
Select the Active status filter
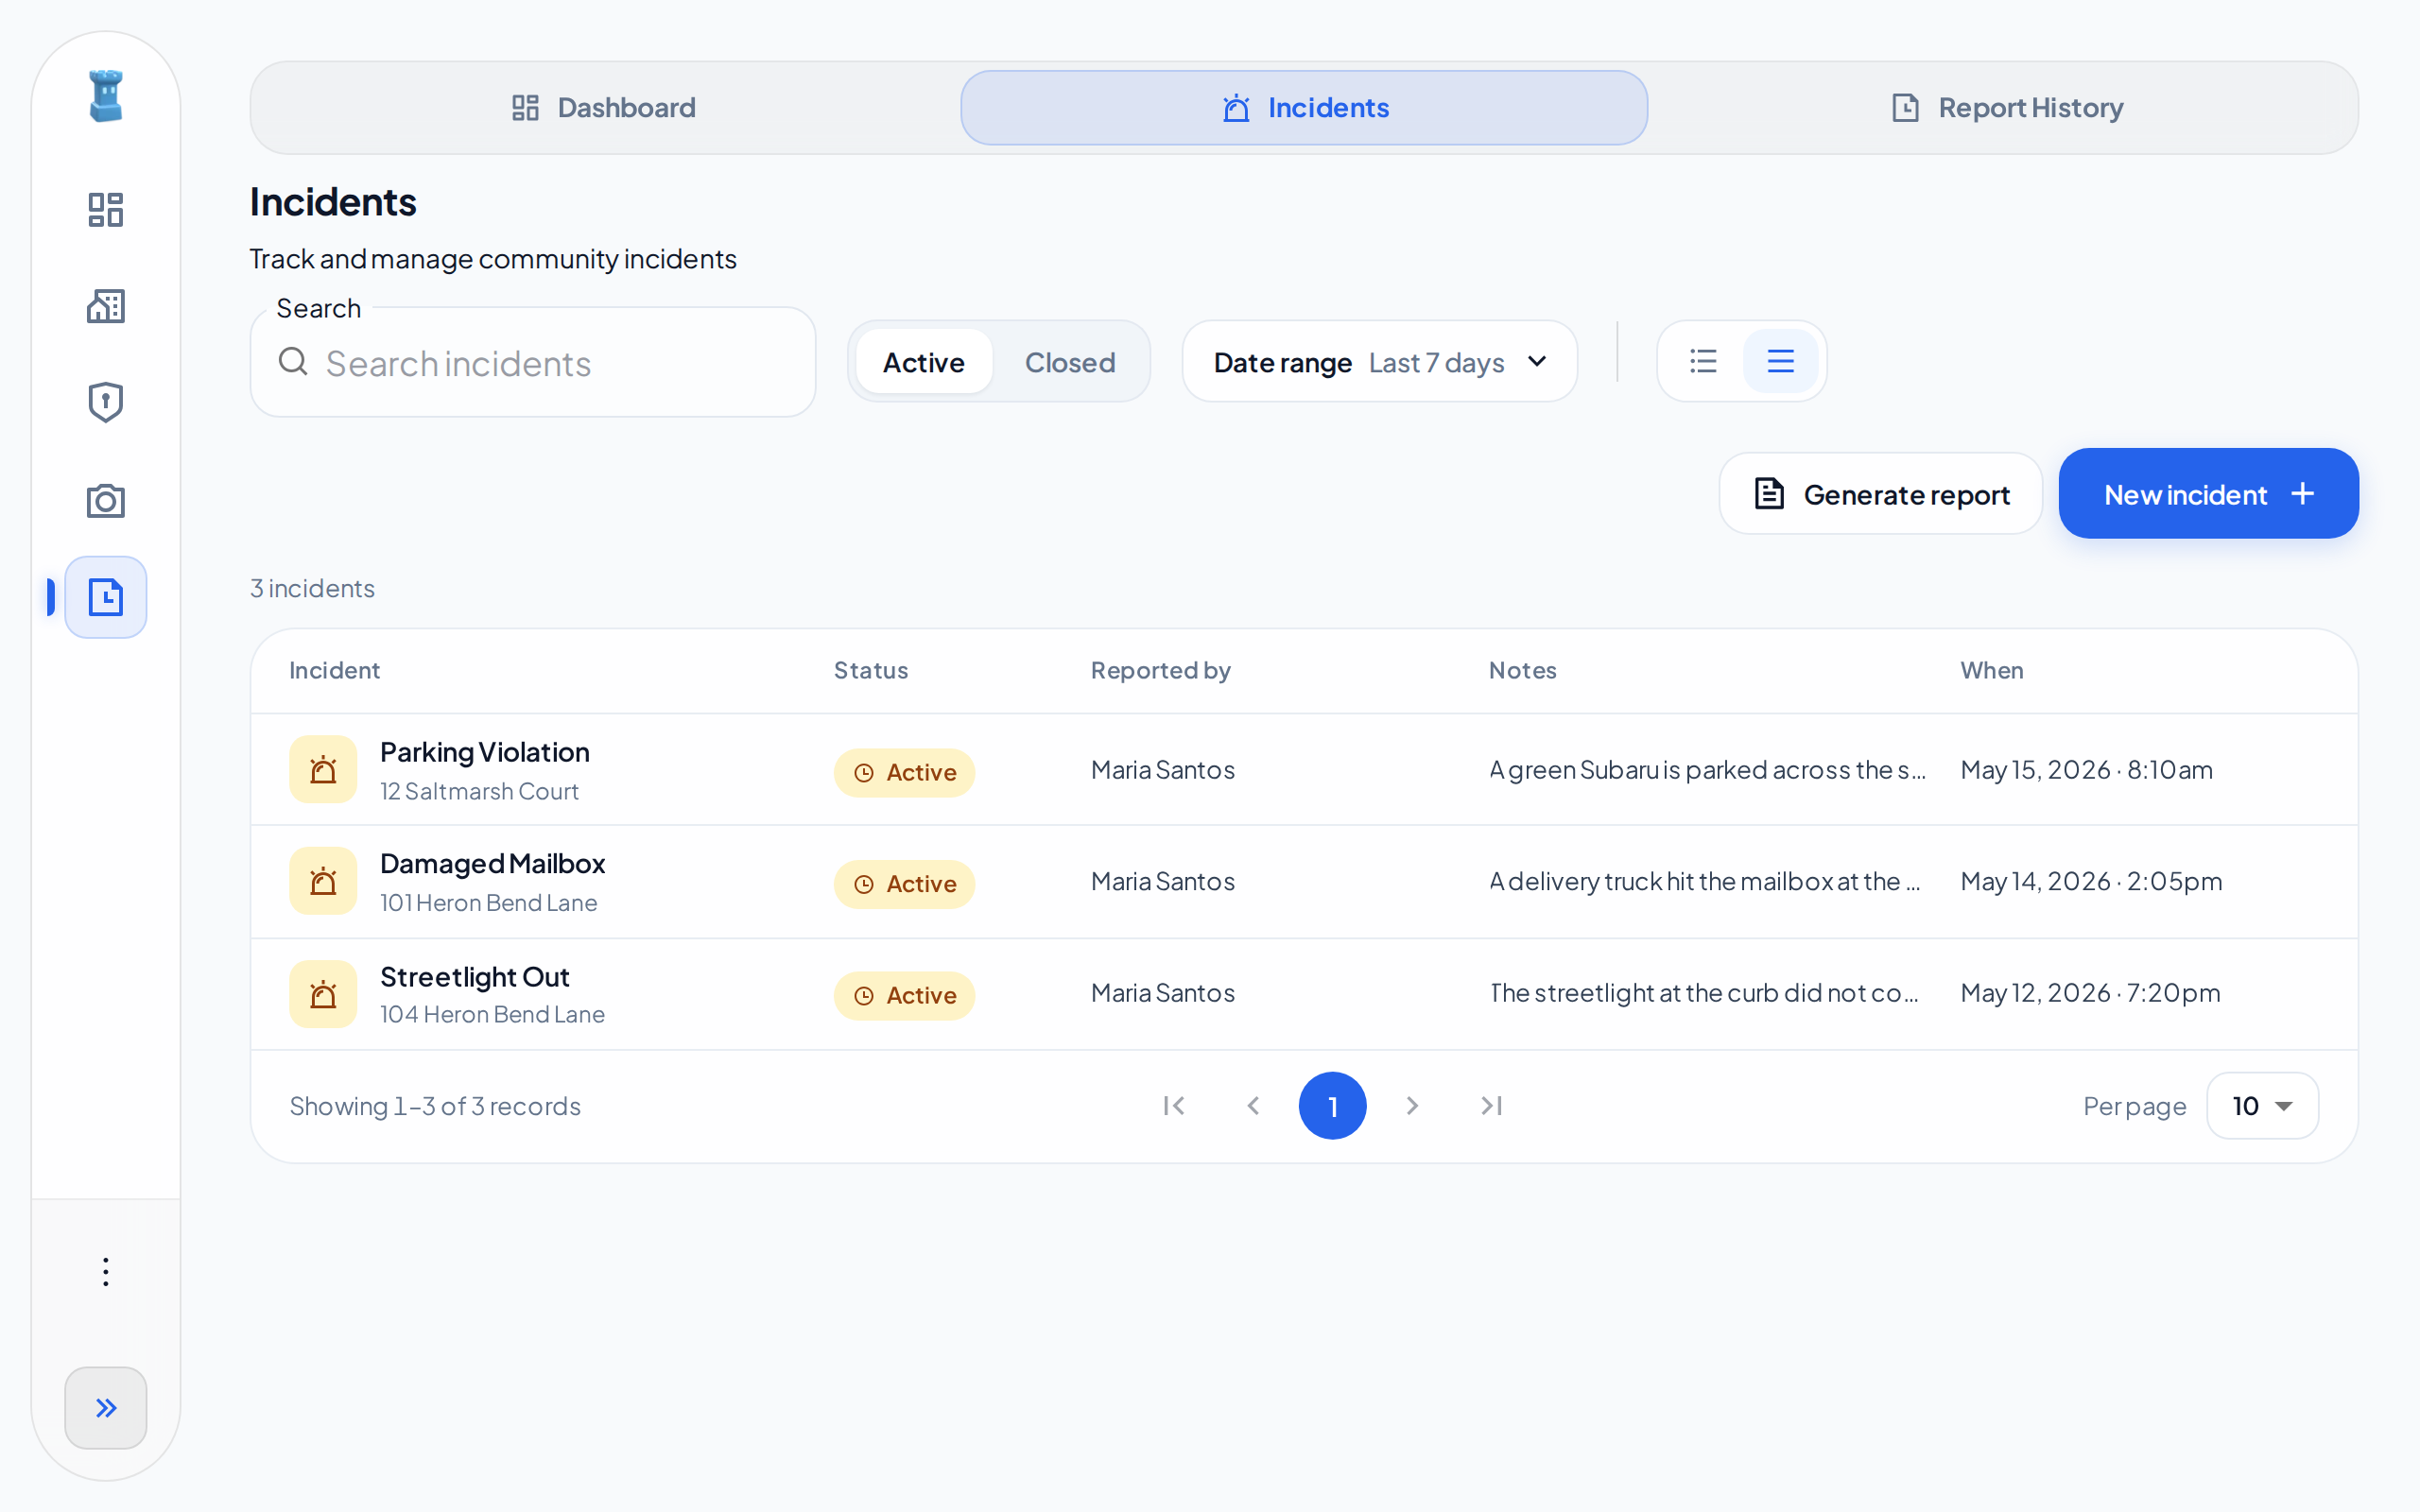[923, 362]
